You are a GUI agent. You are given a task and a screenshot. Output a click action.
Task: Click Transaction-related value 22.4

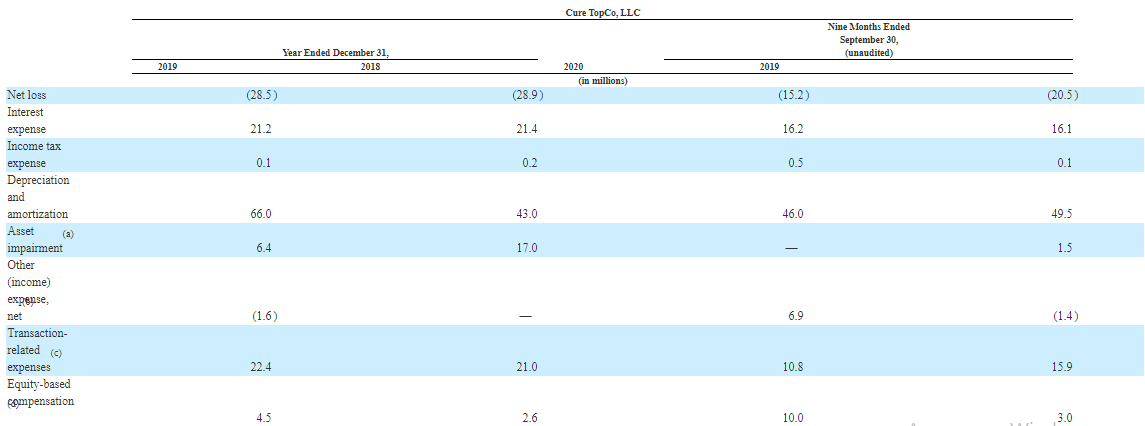pyautogui.click(x=261, y=367)
